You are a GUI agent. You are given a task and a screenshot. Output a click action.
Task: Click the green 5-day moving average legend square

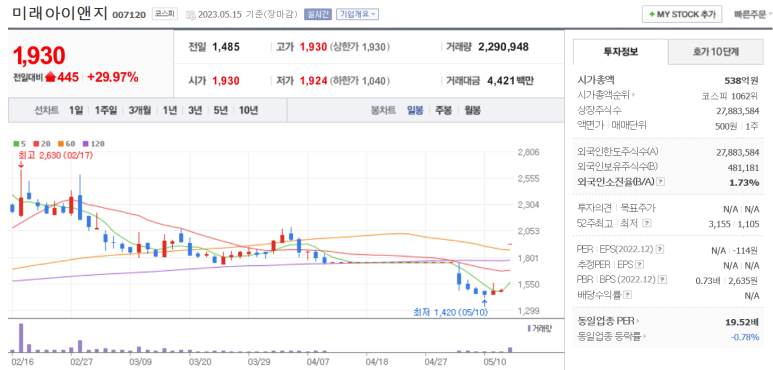coord(16,144)
